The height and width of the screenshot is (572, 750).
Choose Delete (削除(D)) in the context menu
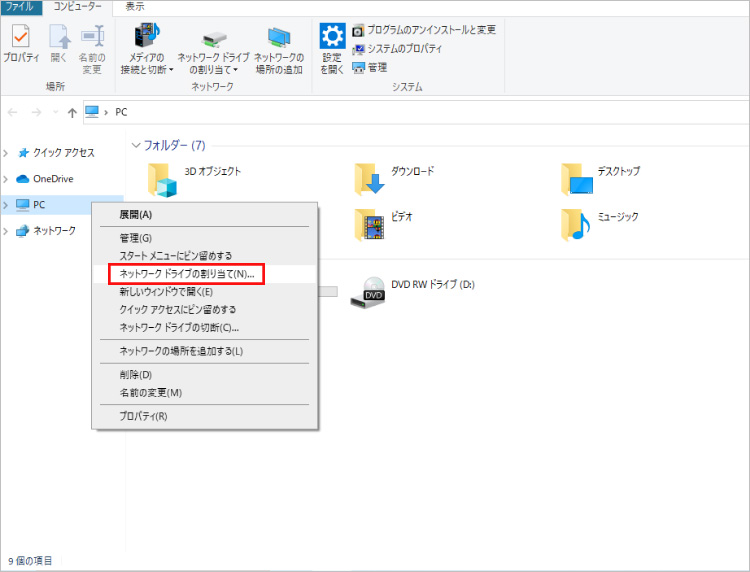click(x=205, y=375)
